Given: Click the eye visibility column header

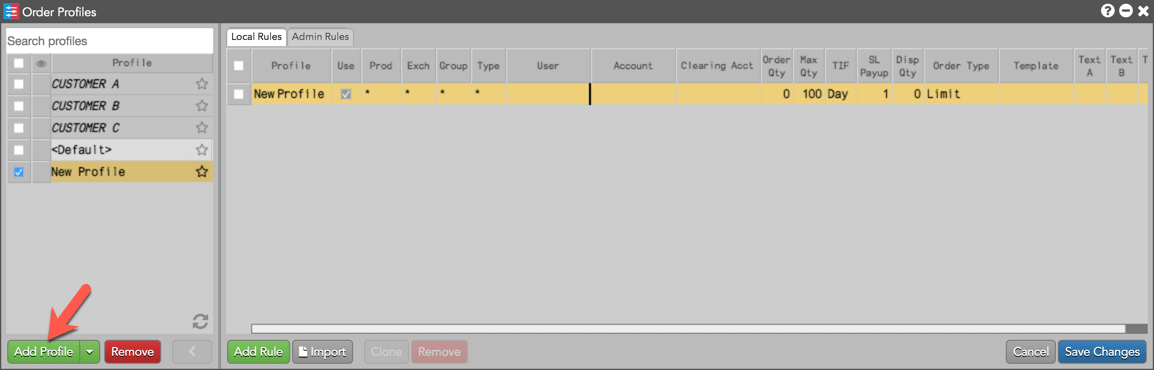Looking at the screenshot, I should (42, 64).
